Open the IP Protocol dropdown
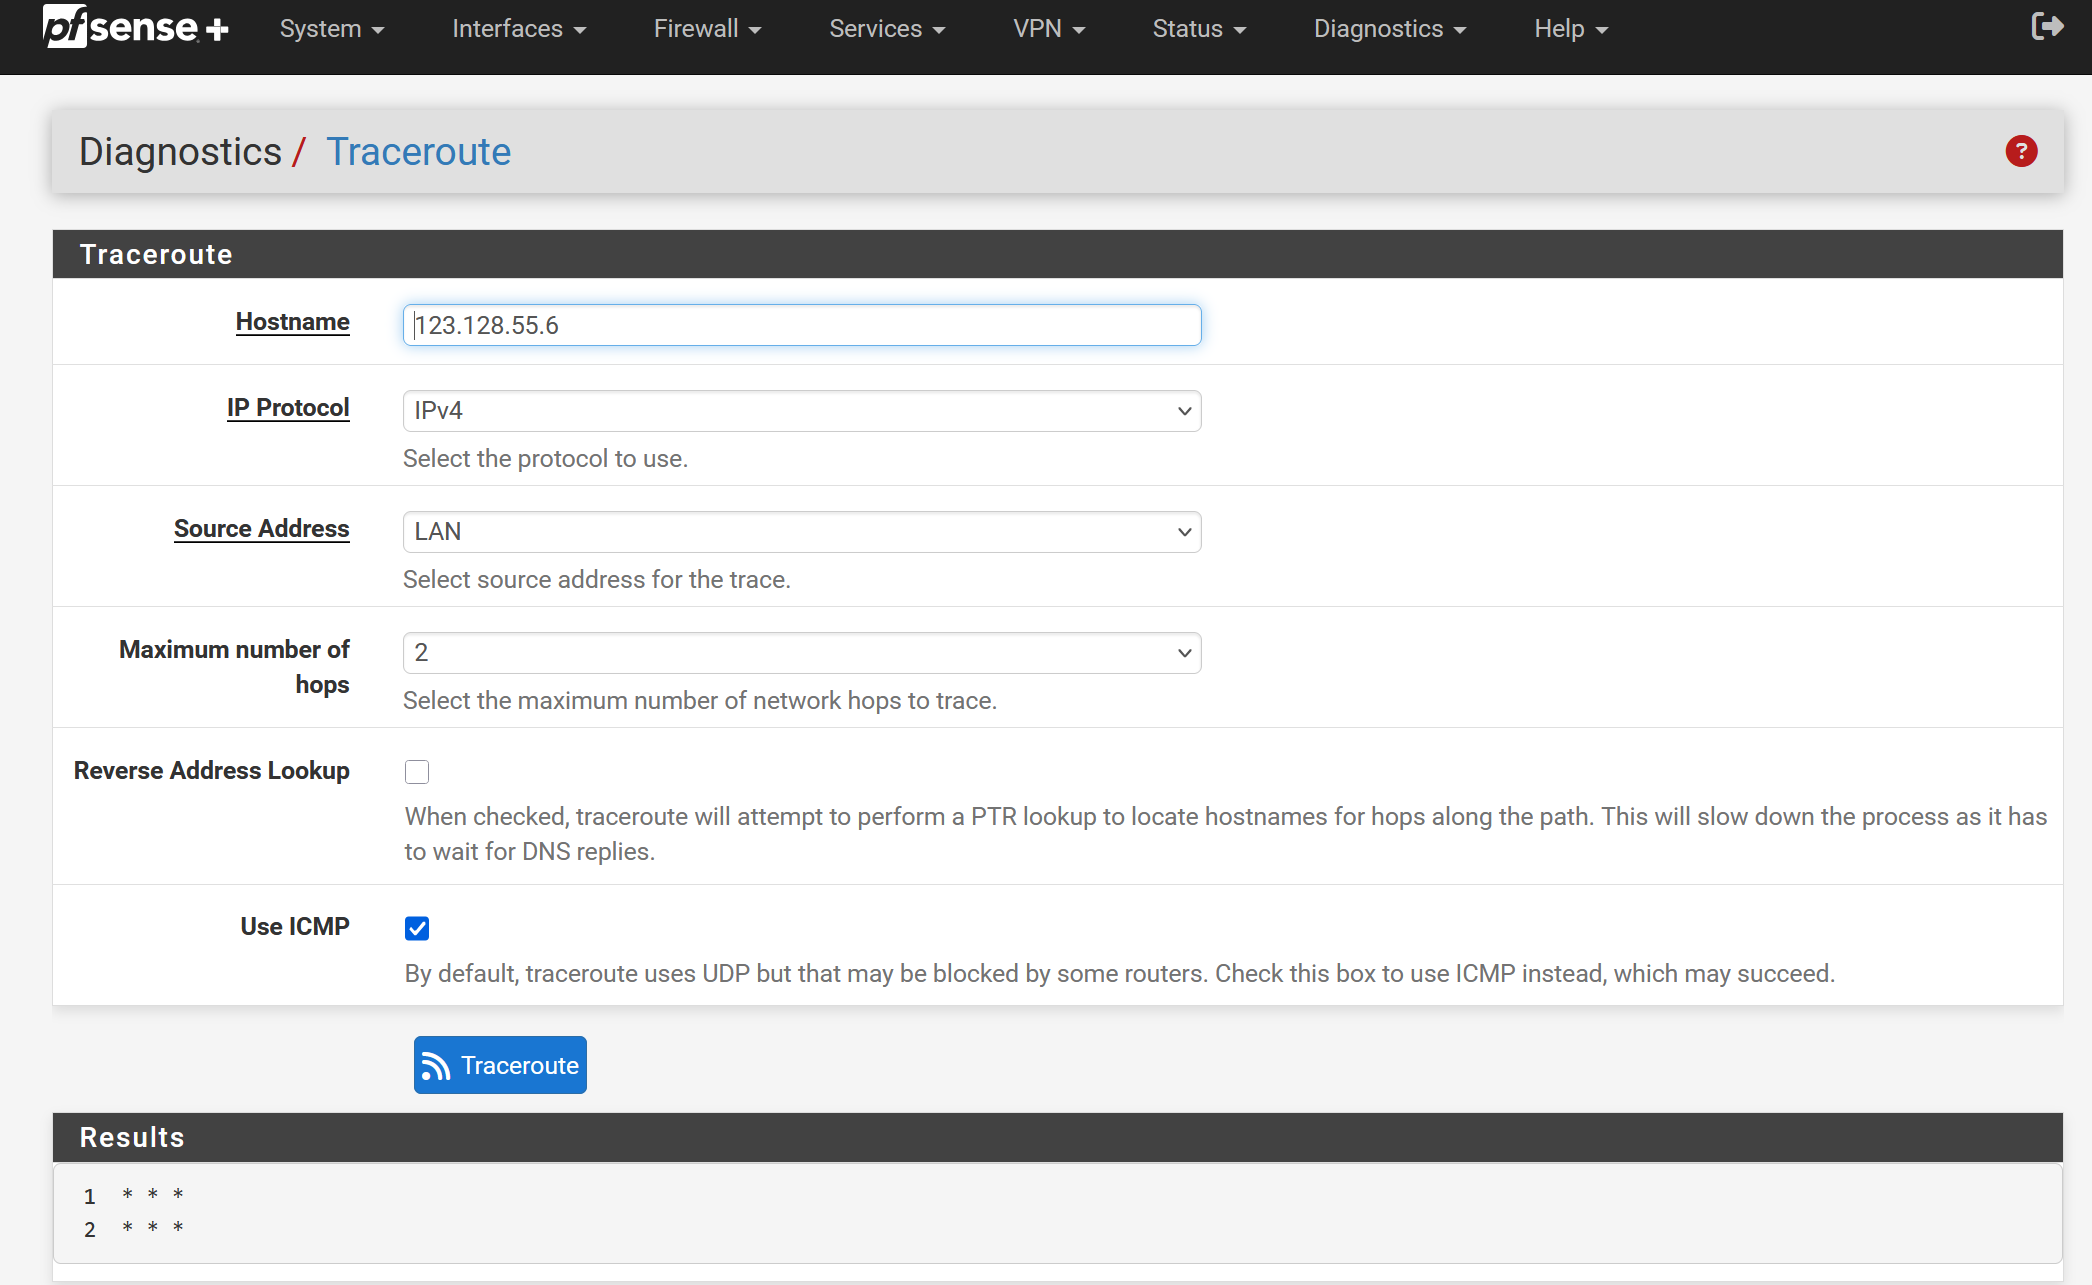2092x1285 pixels. click(801, 411)
